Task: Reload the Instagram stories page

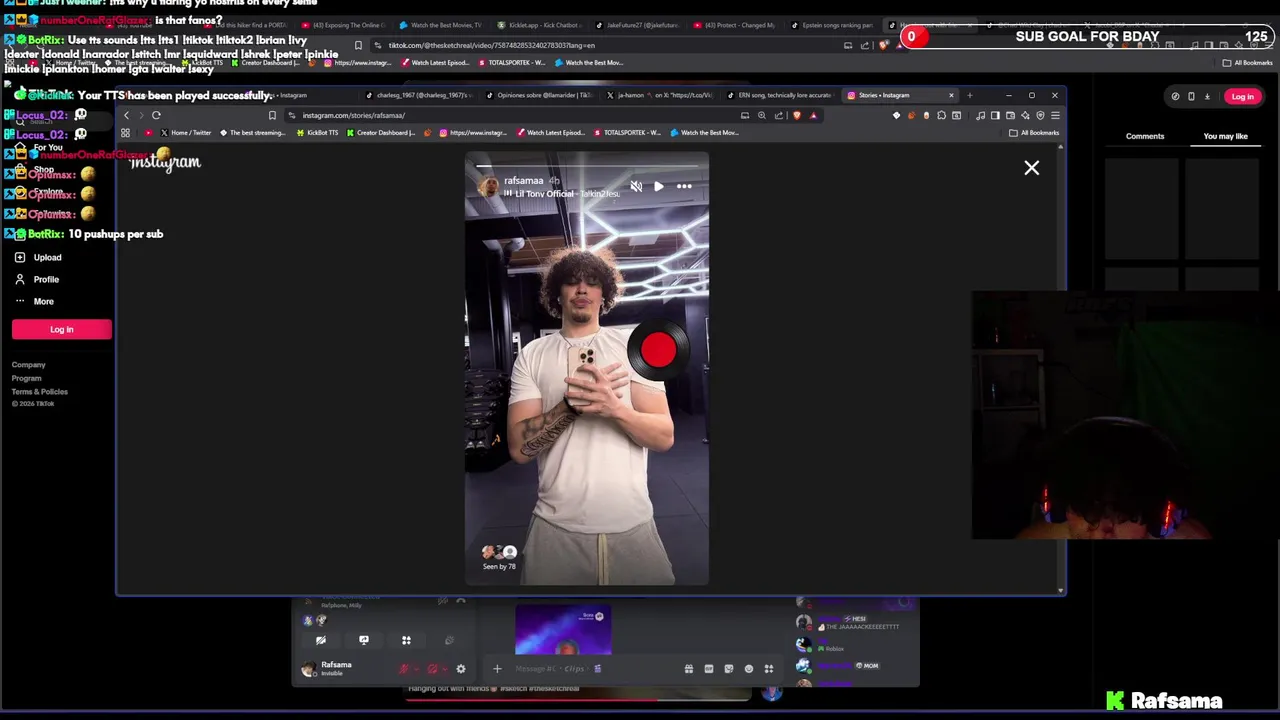Action: [x=156, y=115]
